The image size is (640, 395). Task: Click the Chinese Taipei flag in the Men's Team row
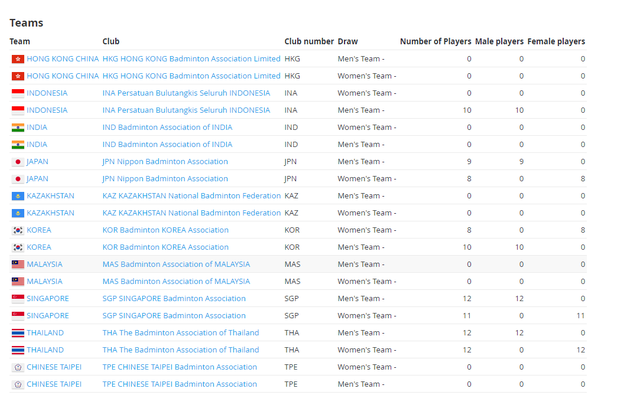pos(18,384)
